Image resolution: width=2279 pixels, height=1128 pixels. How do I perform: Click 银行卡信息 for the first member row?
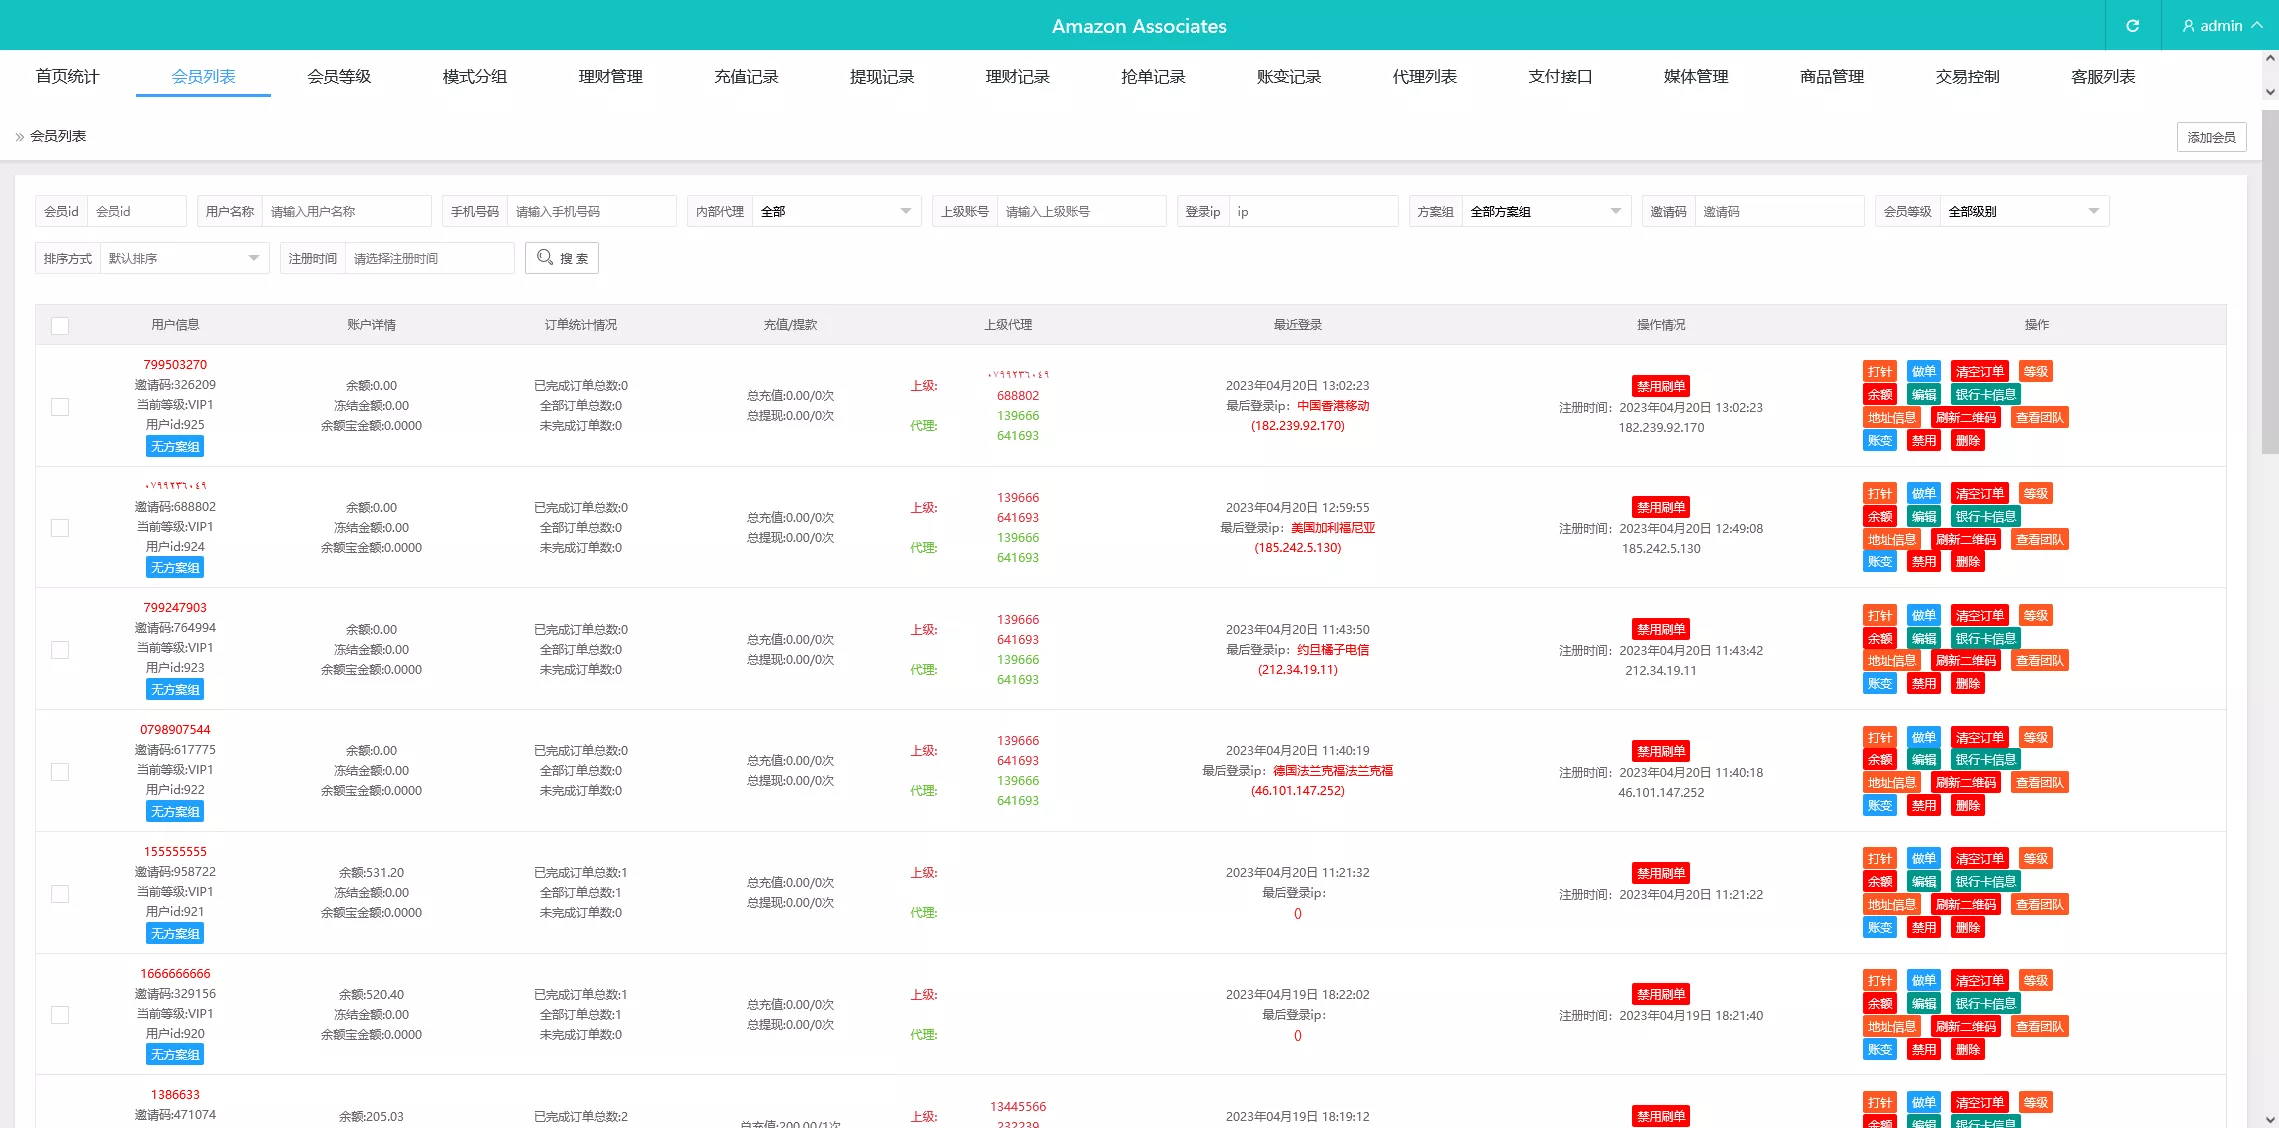[x=1985, y=394]
